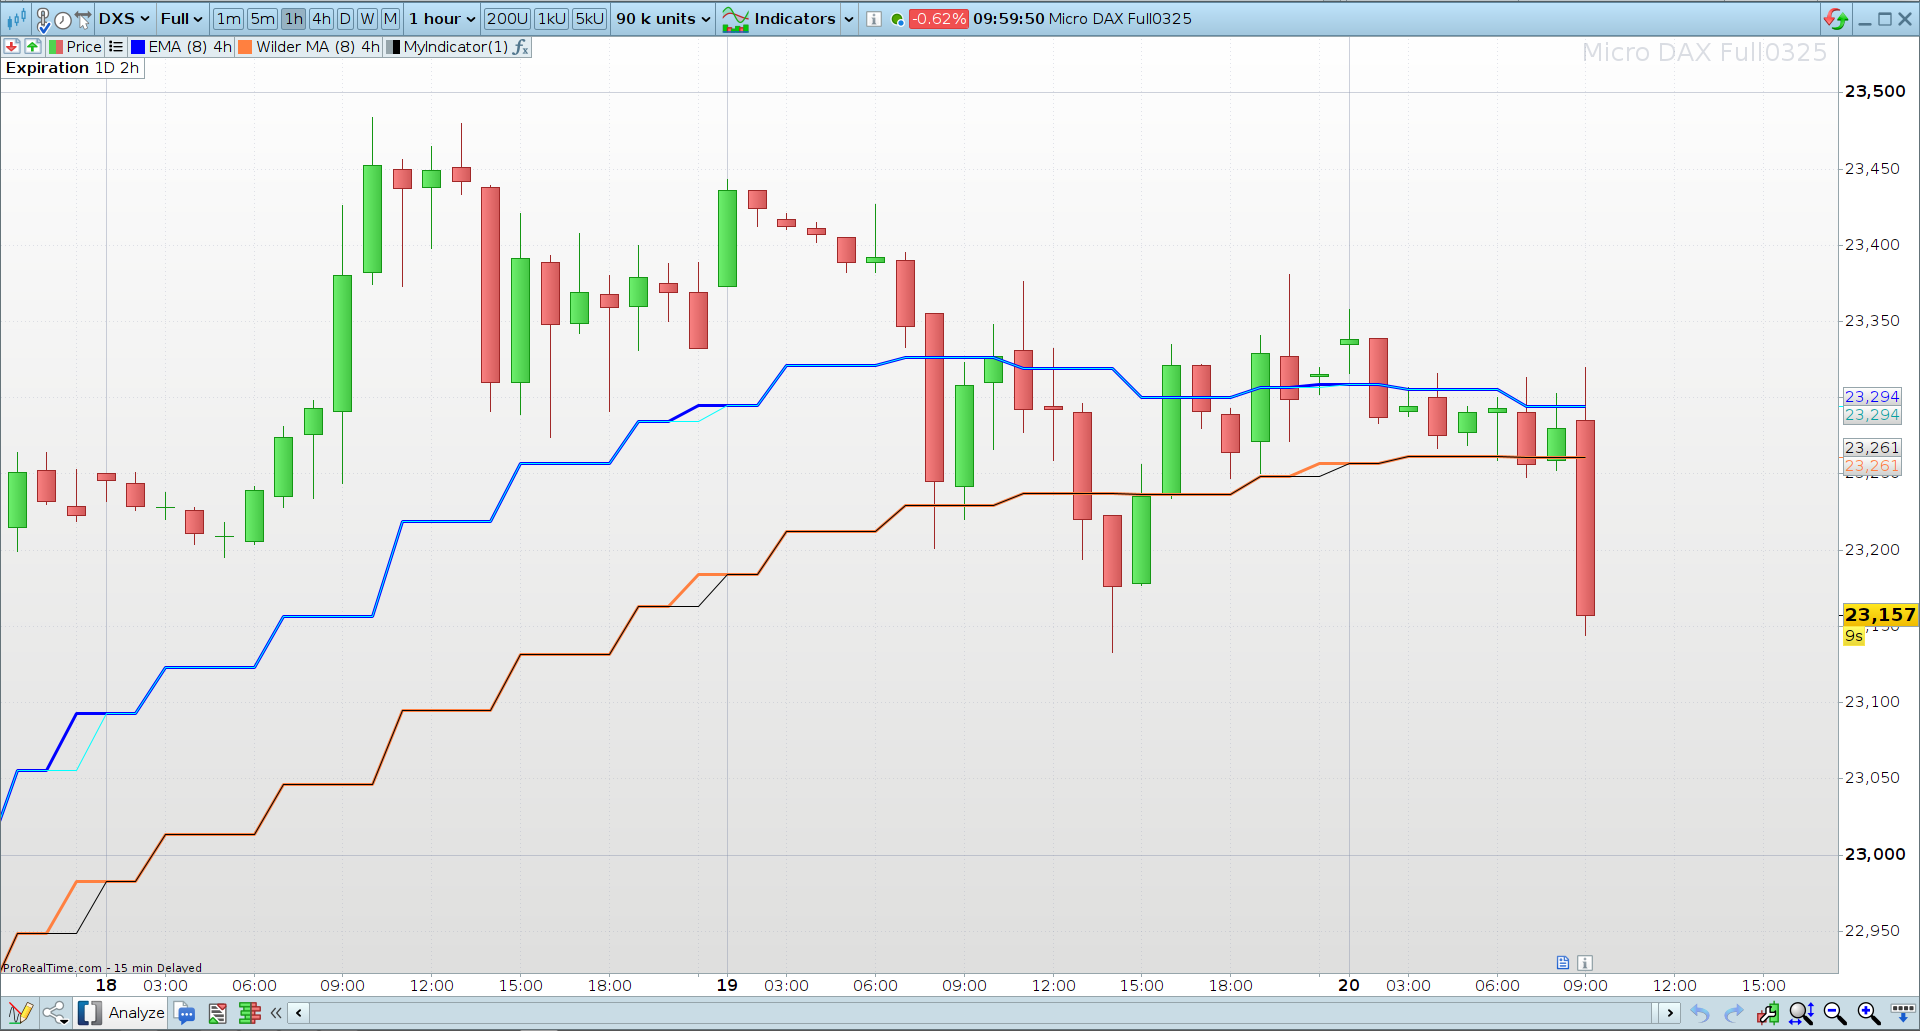Click the -0.62% change indicator
Viewport: 1920px width, 1031px height.
point(938,19)
